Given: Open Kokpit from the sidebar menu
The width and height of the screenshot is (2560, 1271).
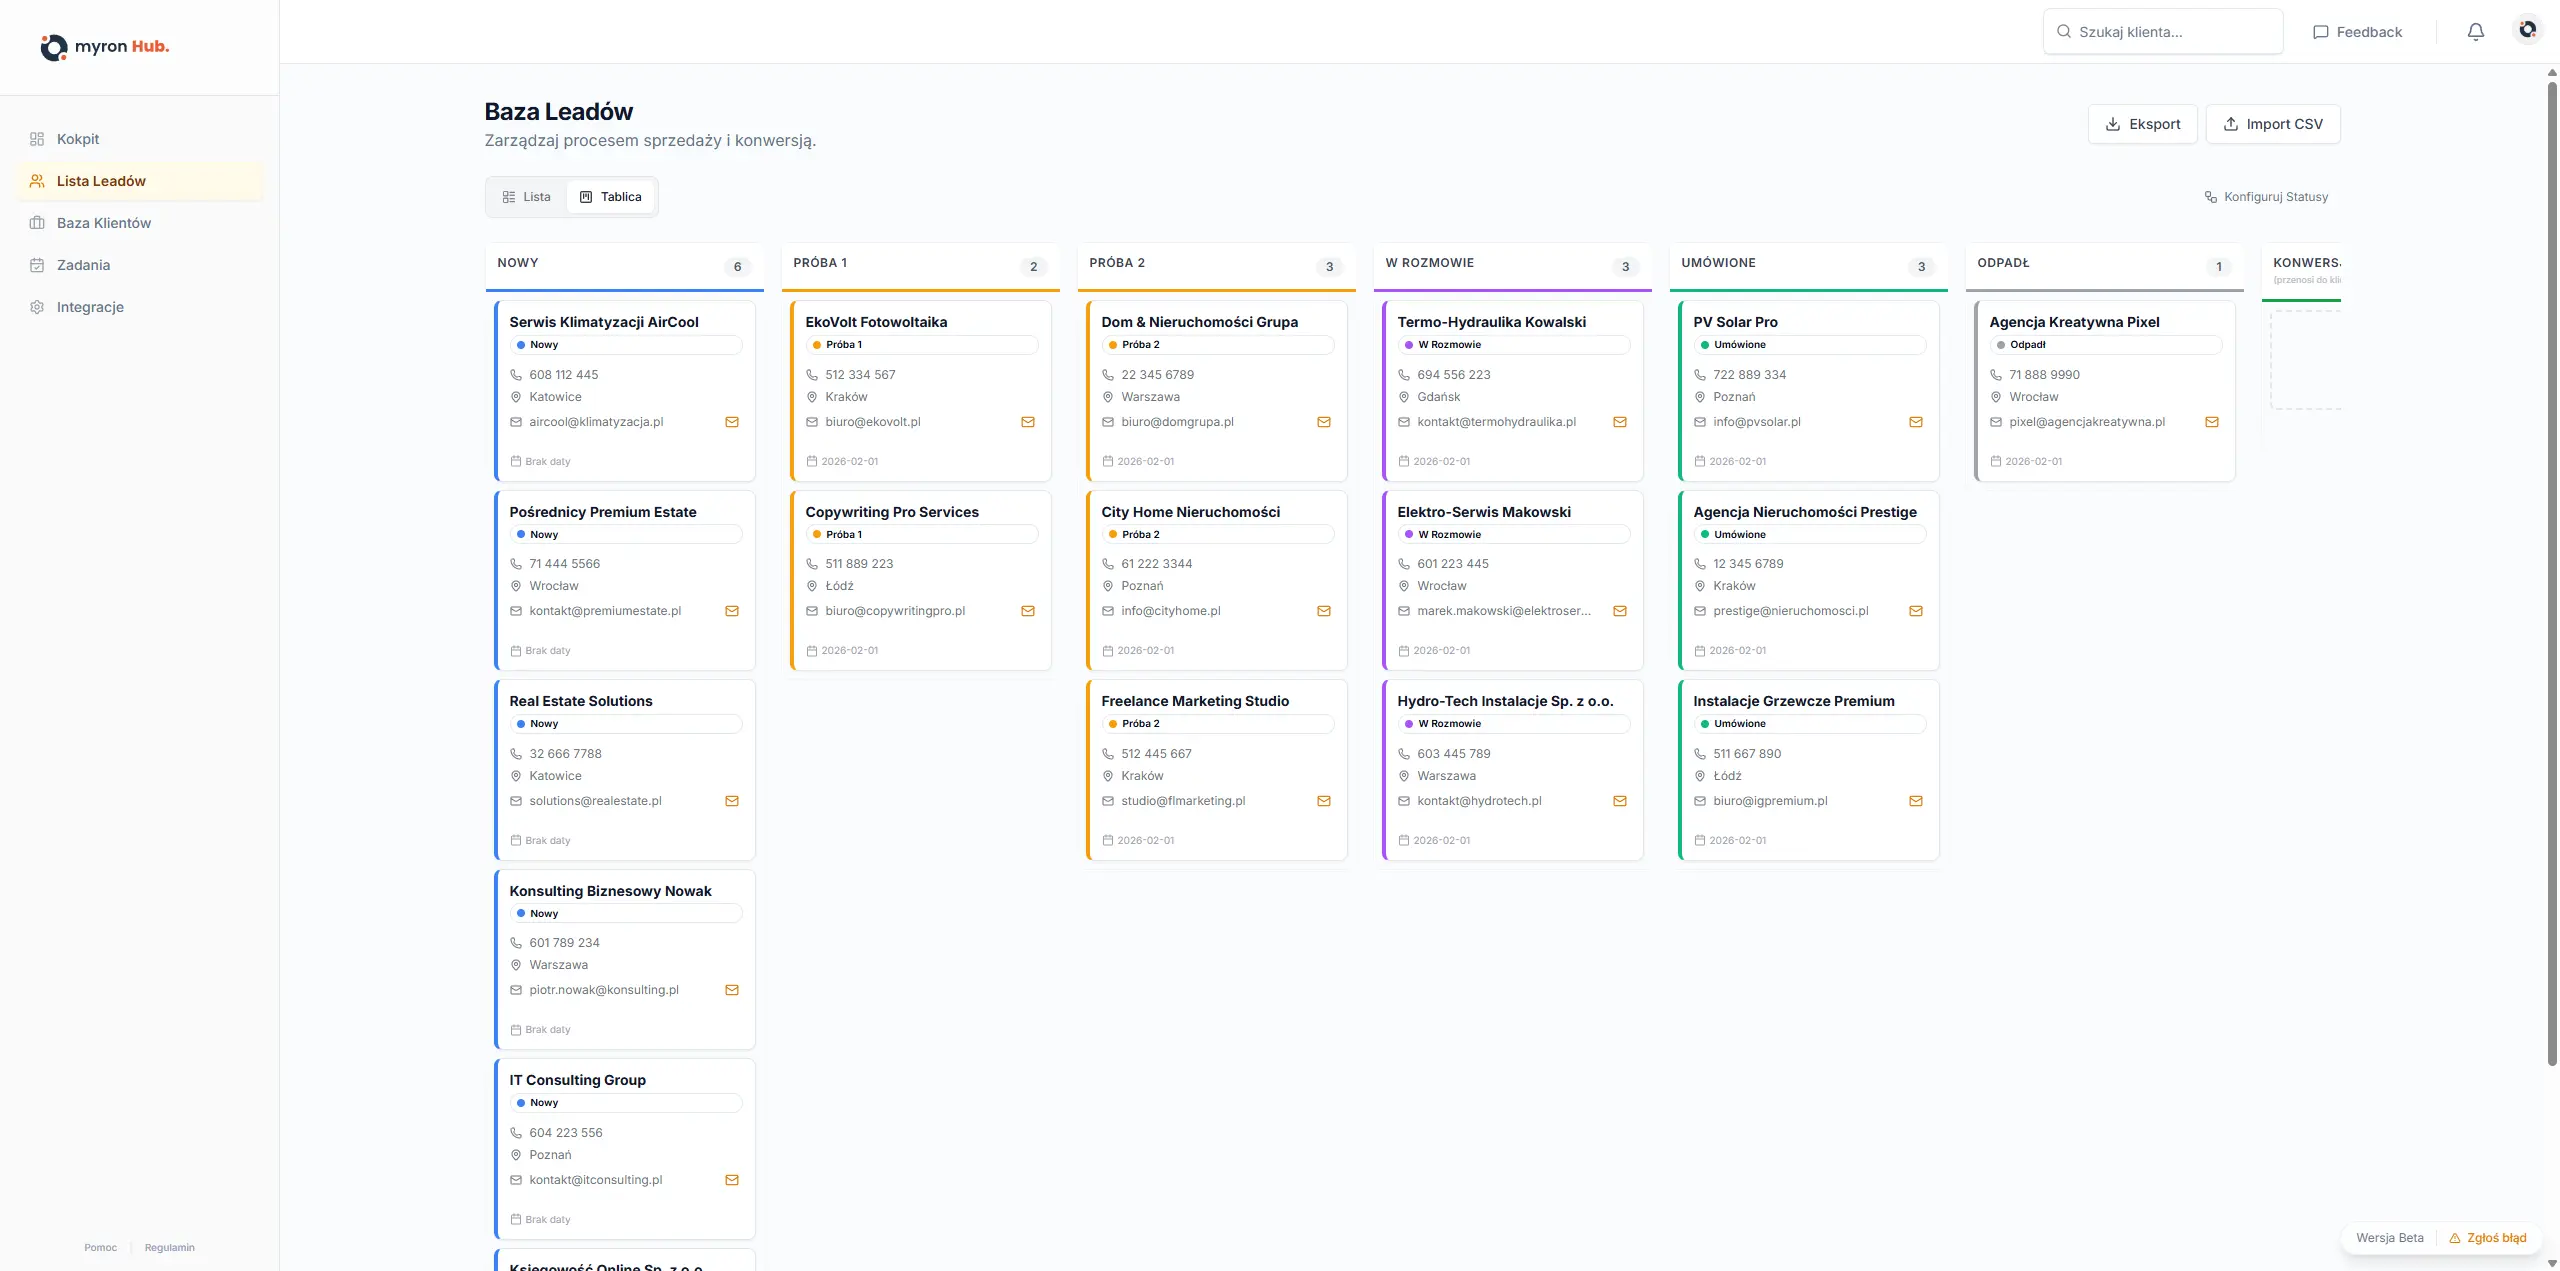Looking at the screenshot, I should click(77, 139).
